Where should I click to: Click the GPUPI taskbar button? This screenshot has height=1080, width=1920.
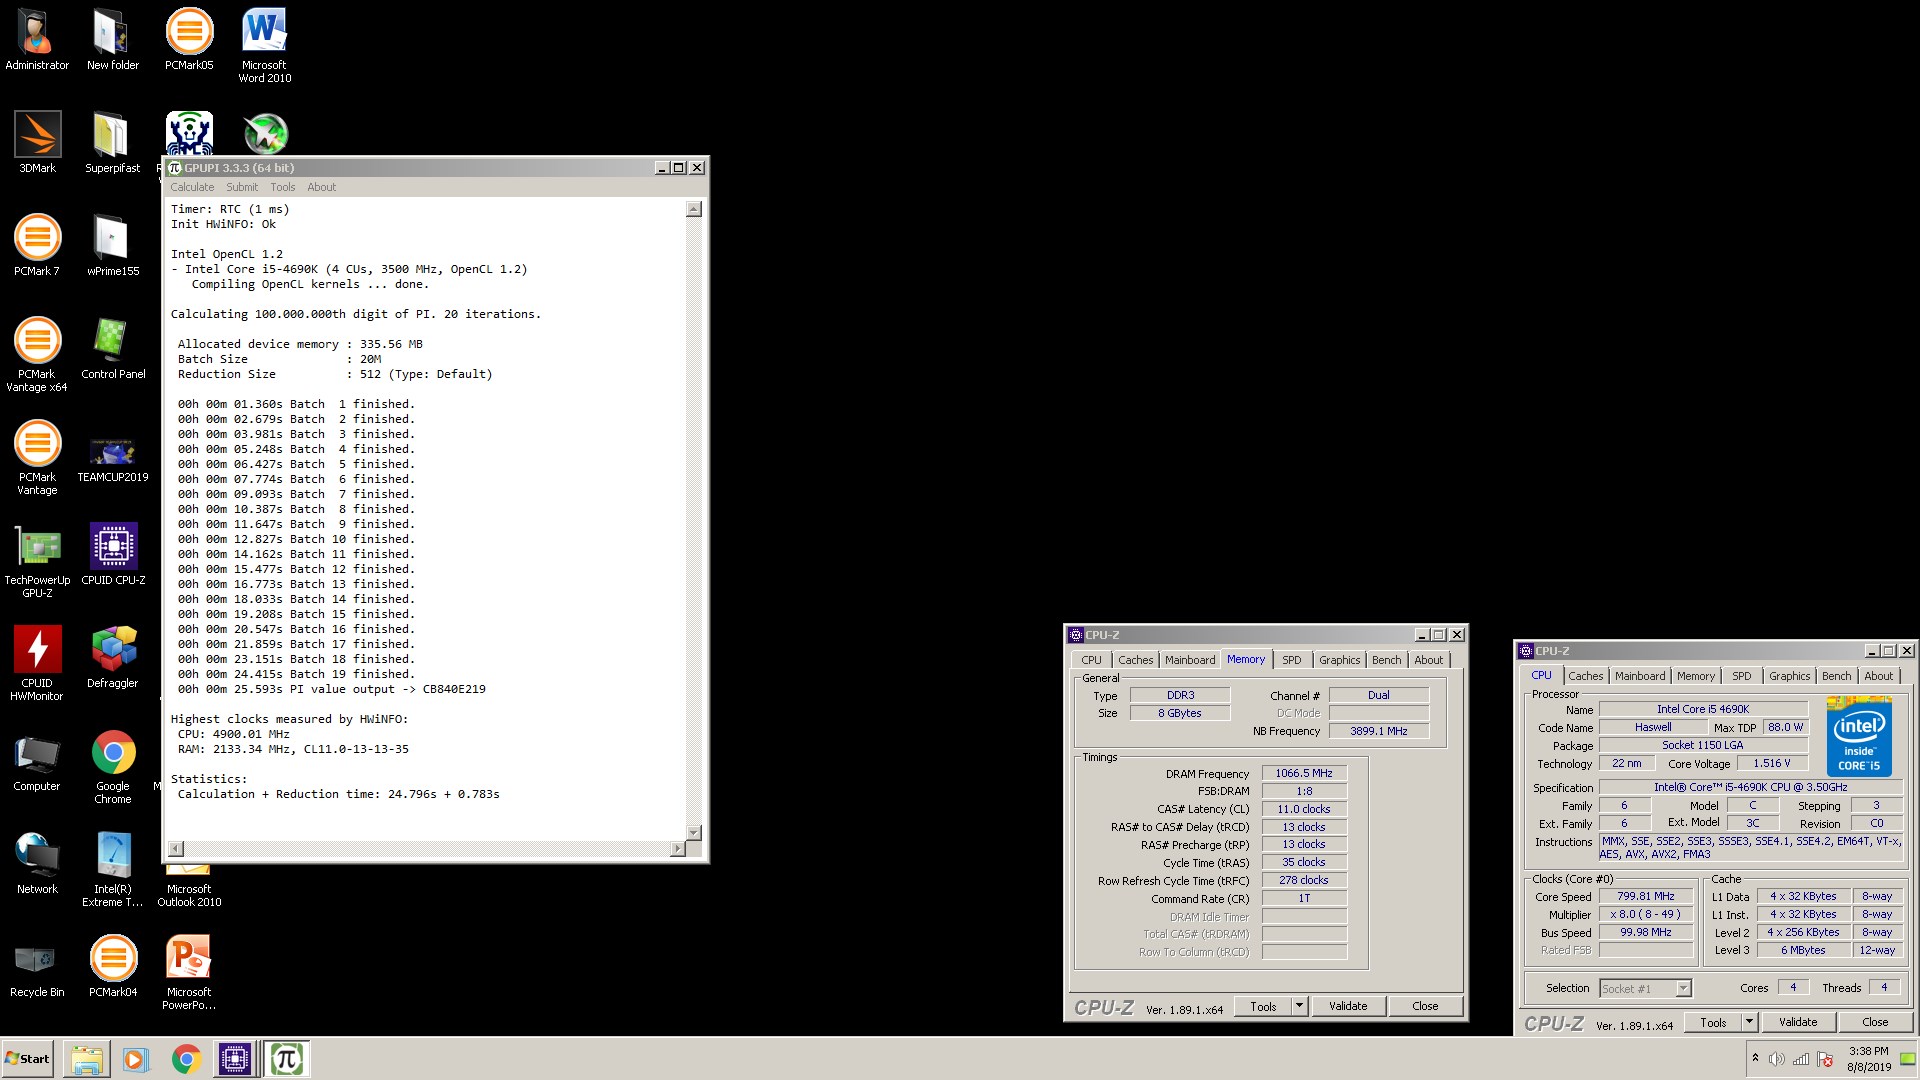[286, 1059]
